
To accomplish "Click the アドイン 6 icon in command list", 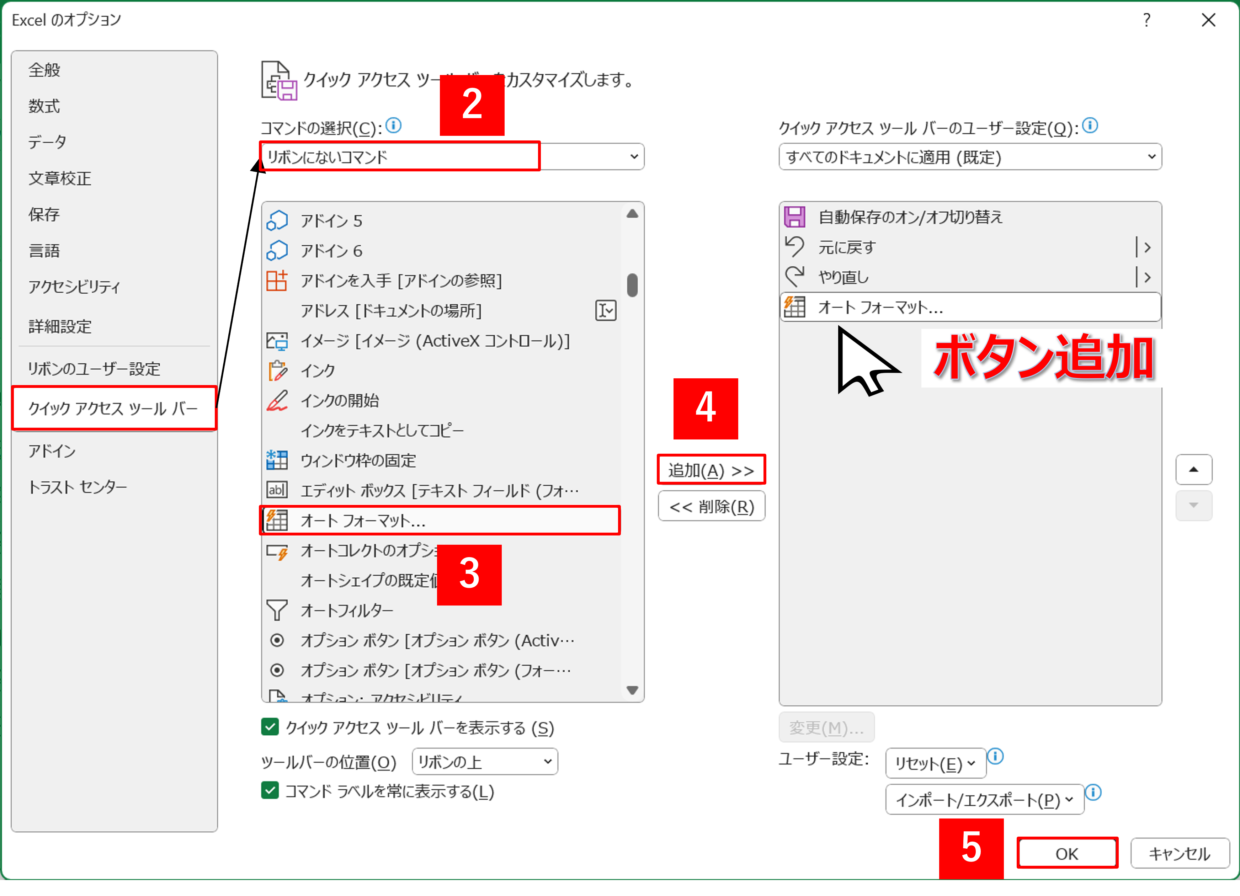I will coord(277,250).
